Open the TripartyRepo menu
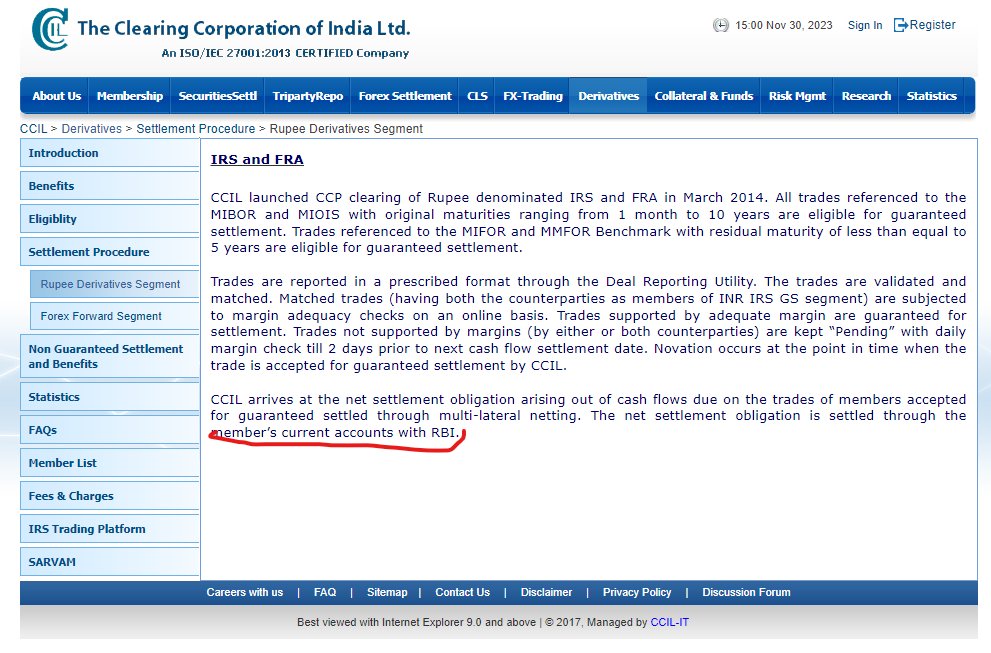 pos(308,96)
